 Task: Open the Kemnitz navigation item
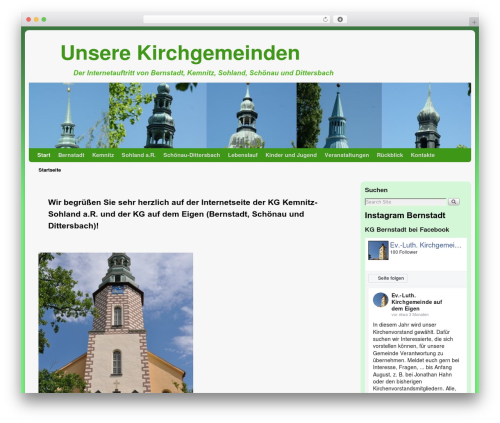pyautogui.click(x=103, y=155)
